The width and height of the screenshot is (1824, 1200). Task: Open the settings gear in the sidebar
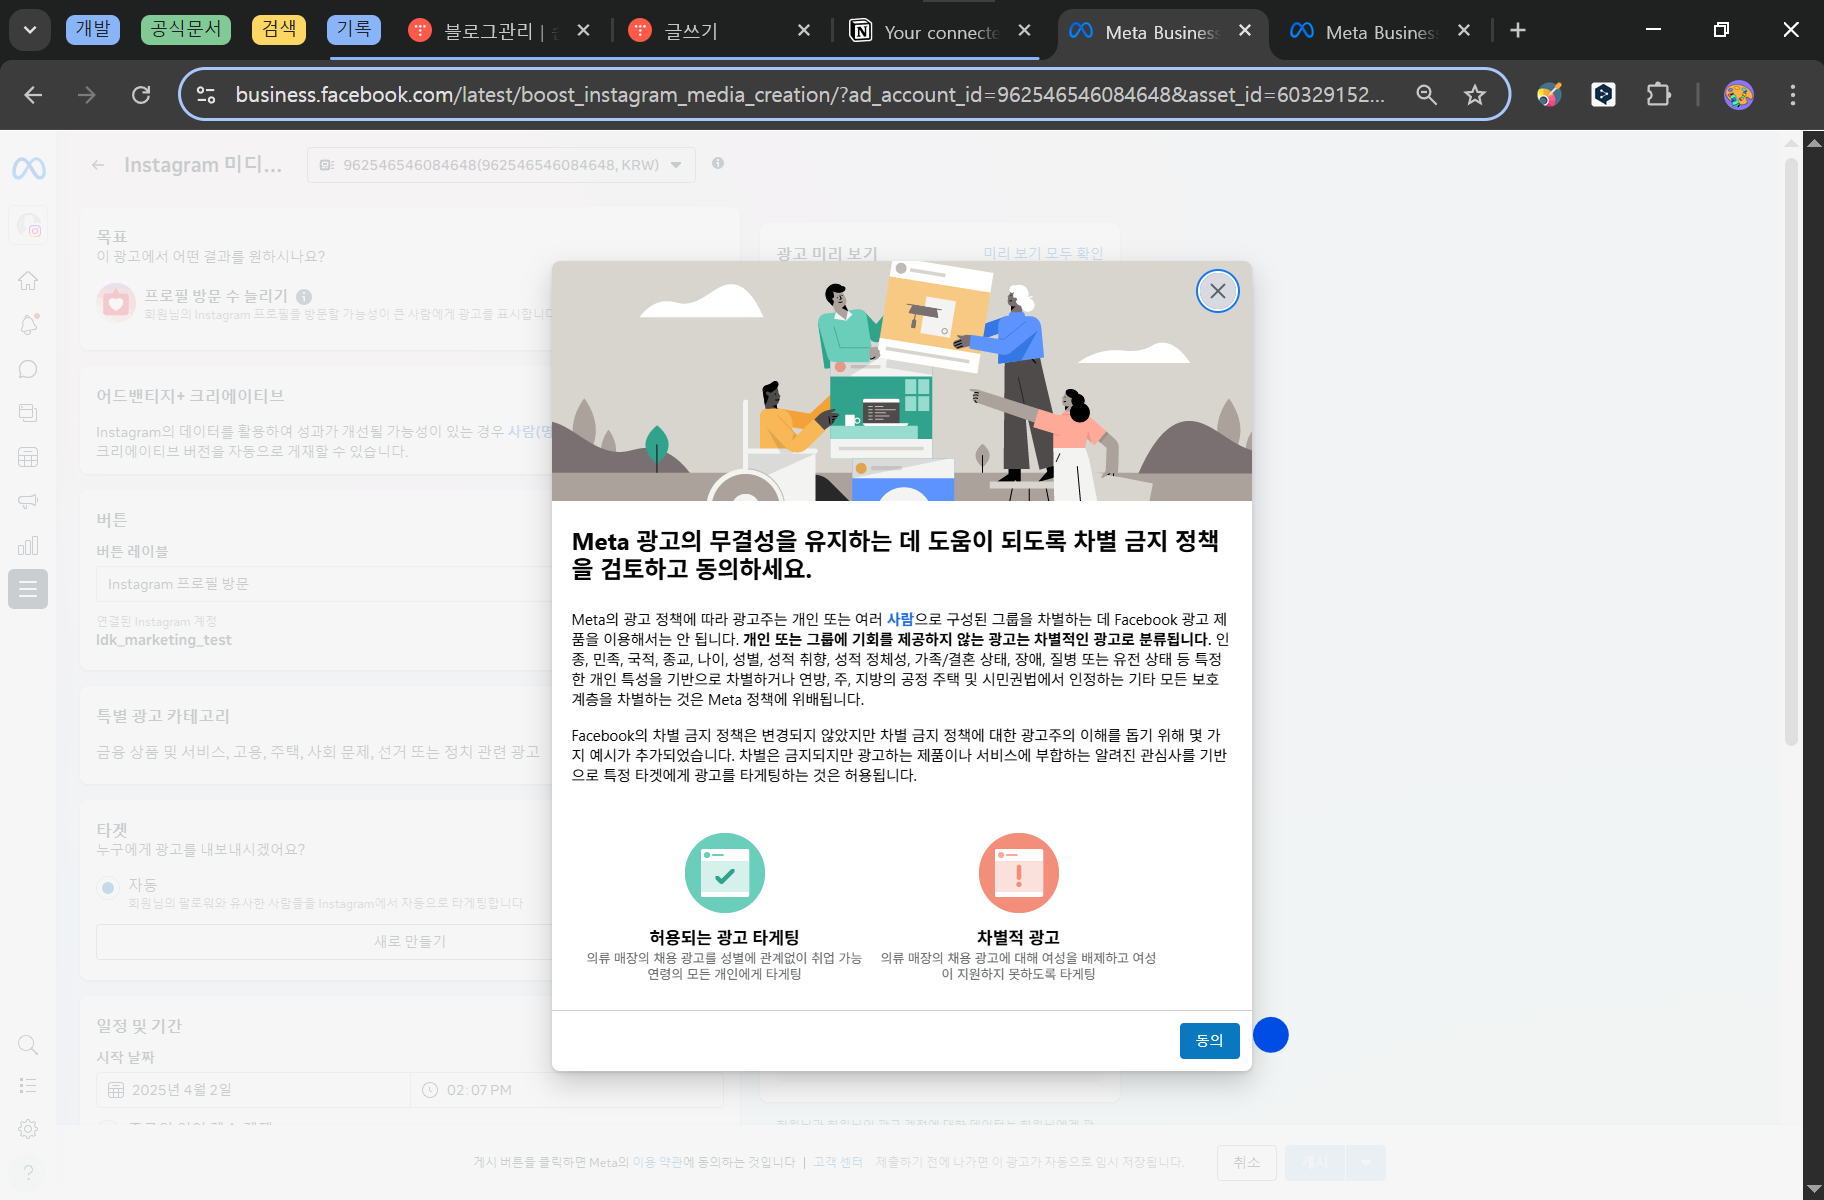[x=28, y=1129]
